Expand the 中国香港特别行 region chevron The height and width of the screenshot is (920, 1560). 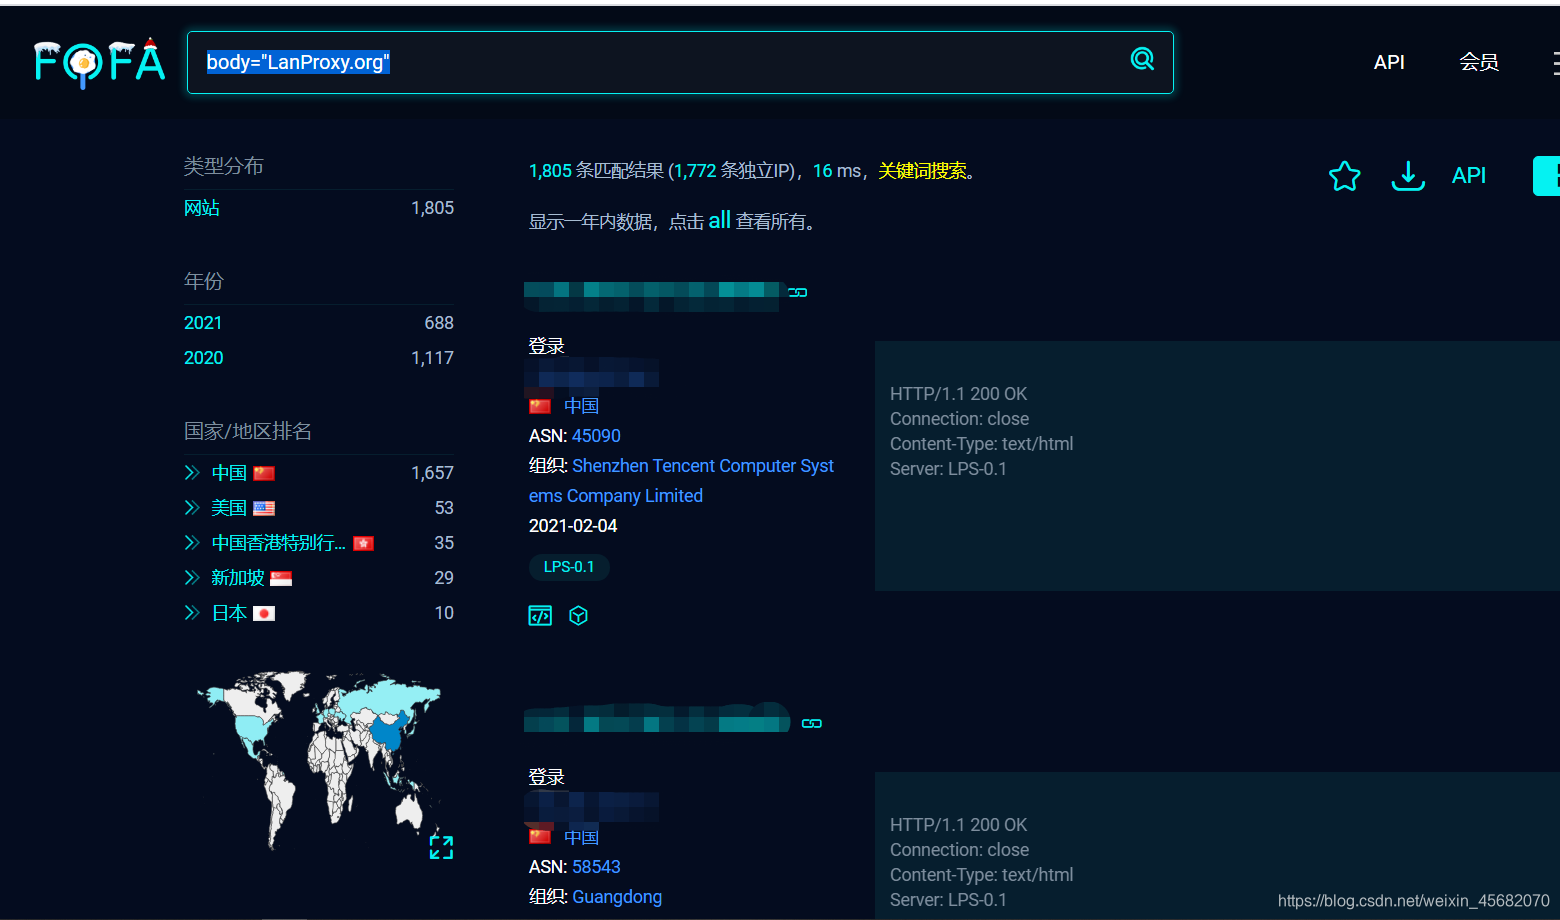[x=192, y=543]
